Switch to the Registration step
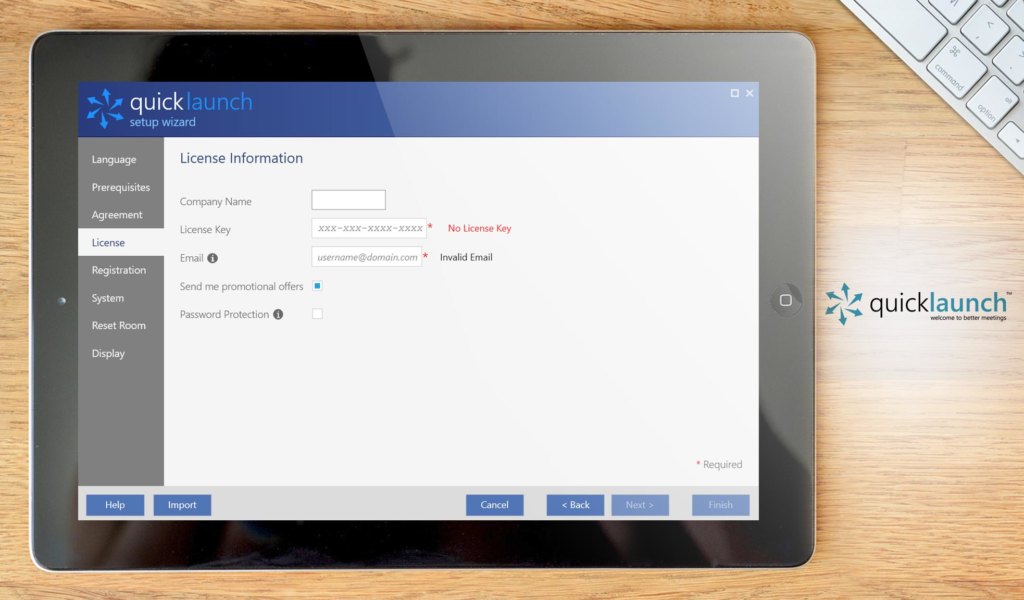This screenshot has height=600, width=1024. (119, 270)
